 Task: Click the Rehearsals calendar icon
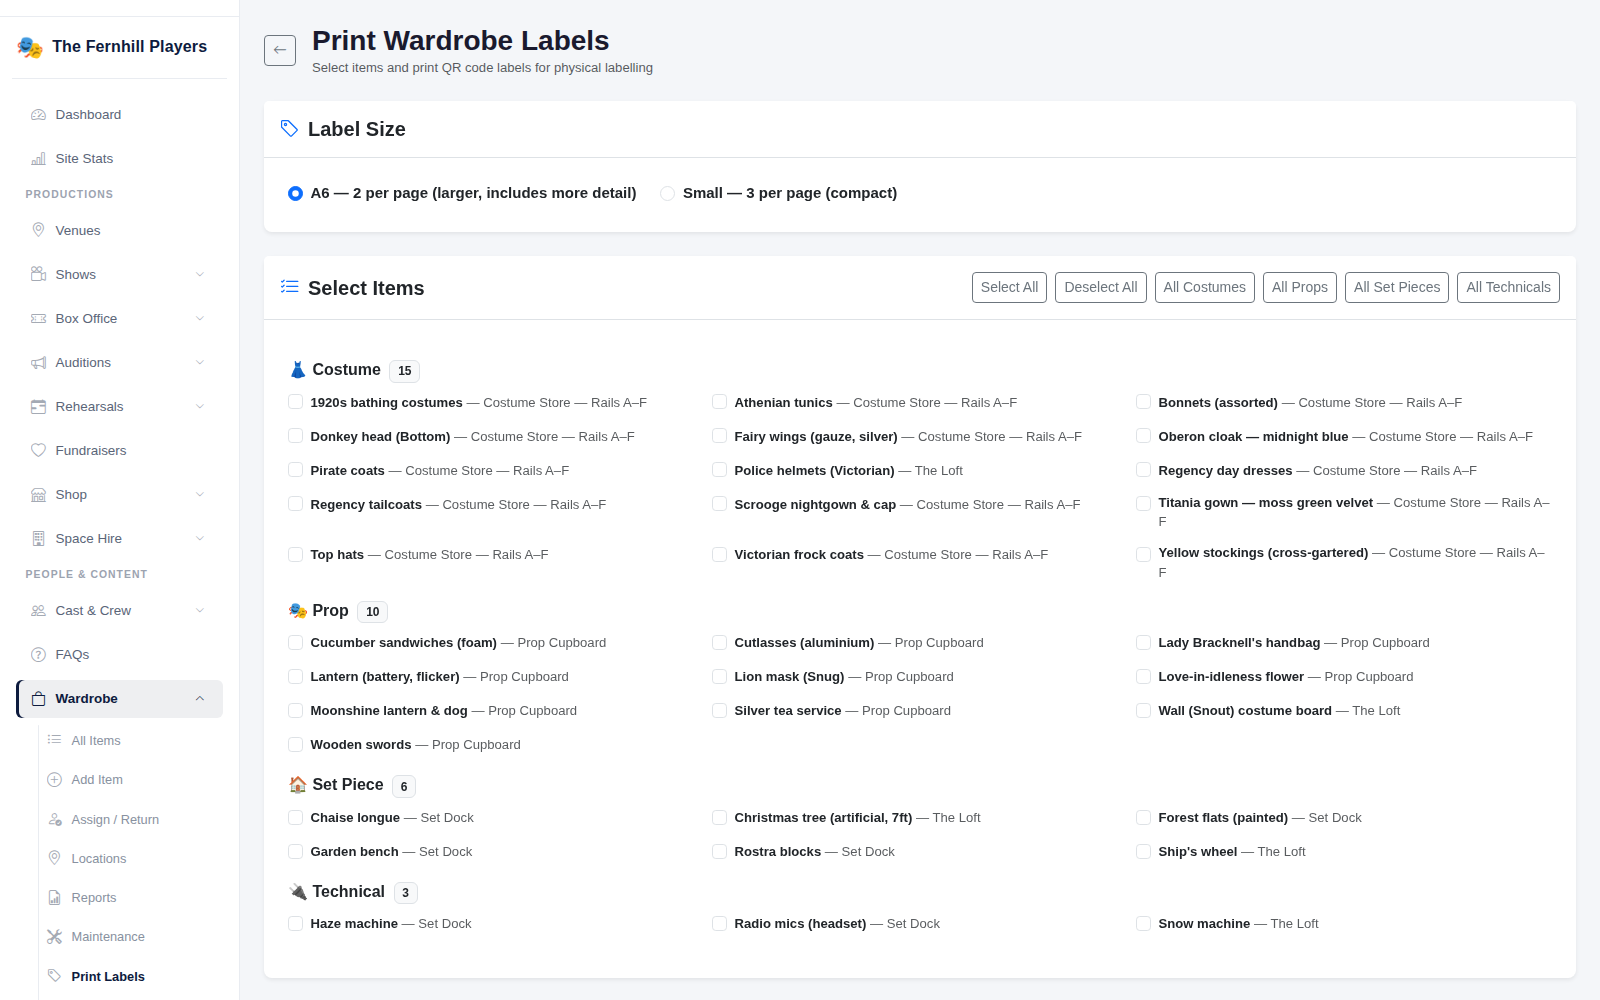(38, 406)
